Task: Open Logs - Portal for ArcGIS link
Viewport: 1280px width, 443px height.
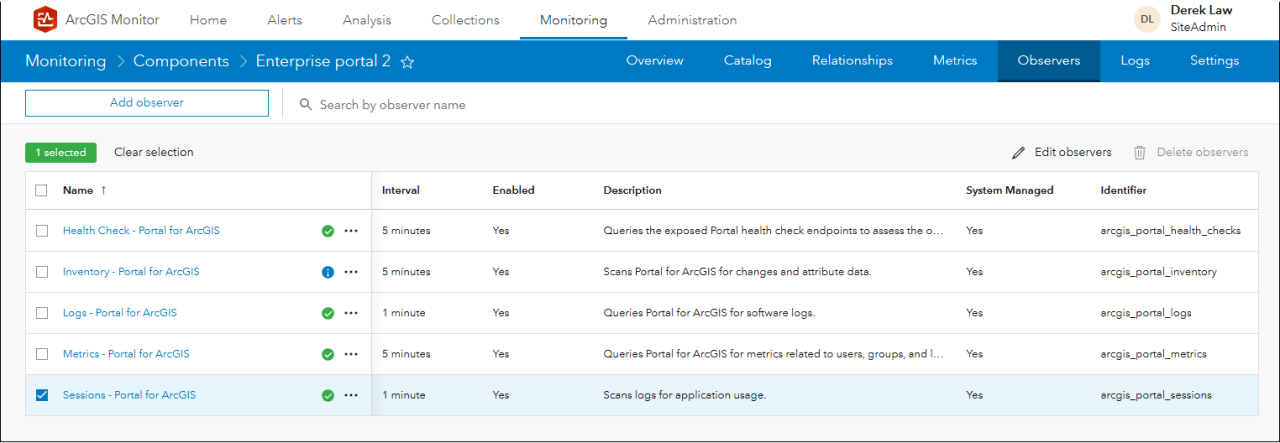Action: point(120,313)
